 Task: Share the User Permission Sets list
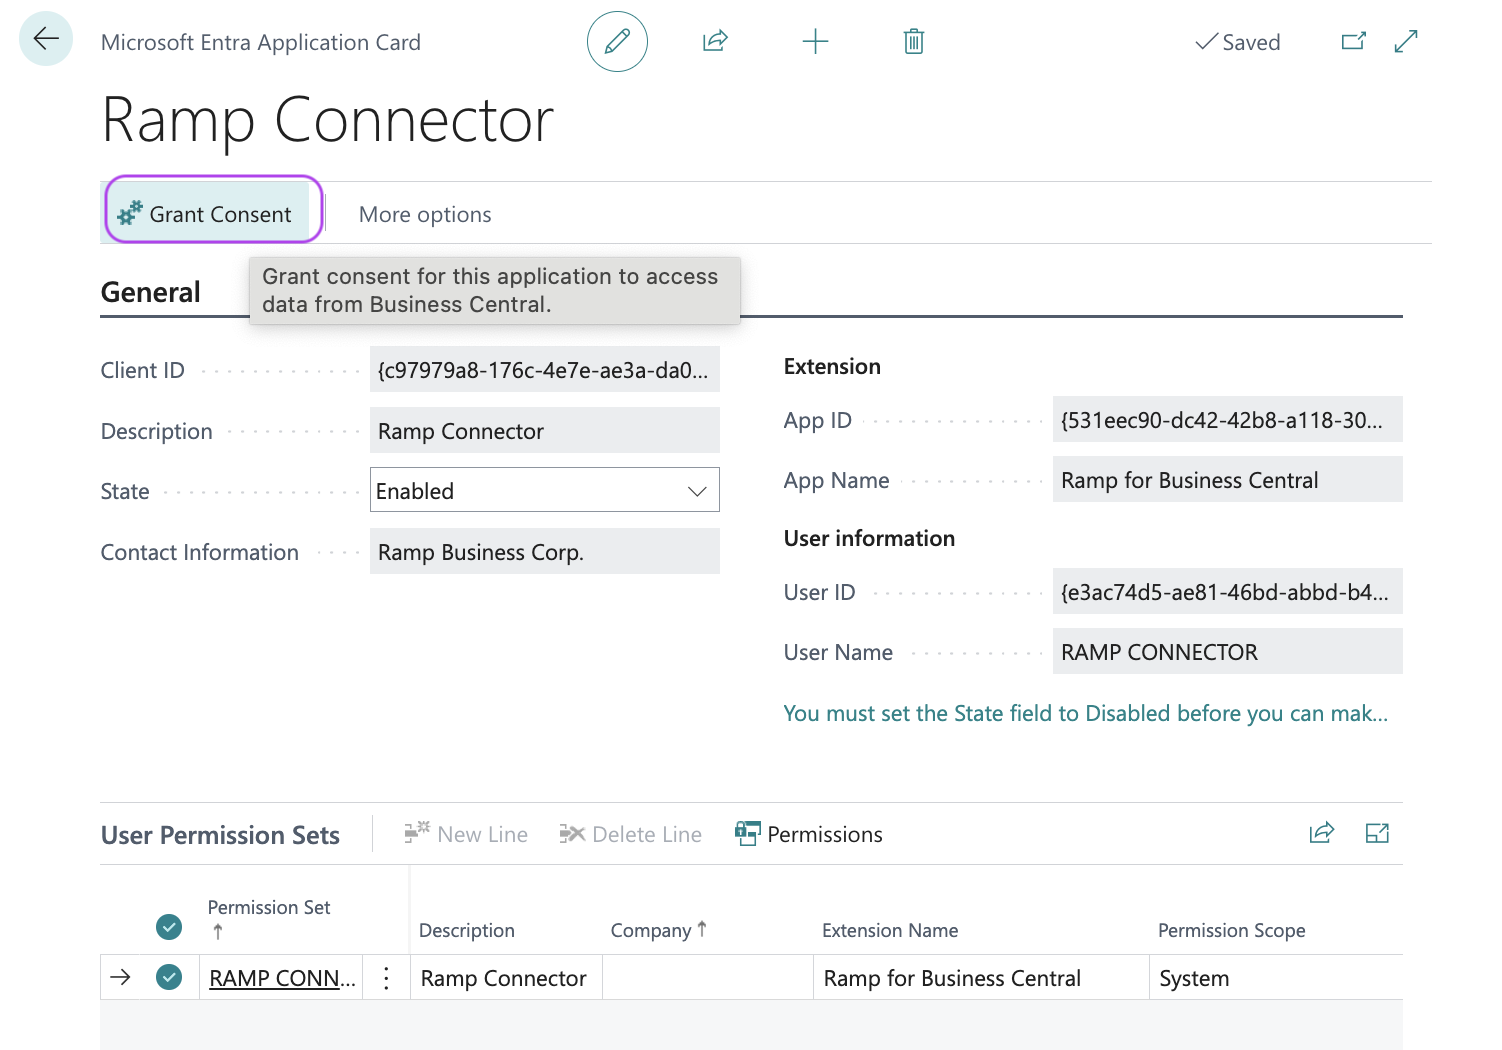tap(1322, 833)
